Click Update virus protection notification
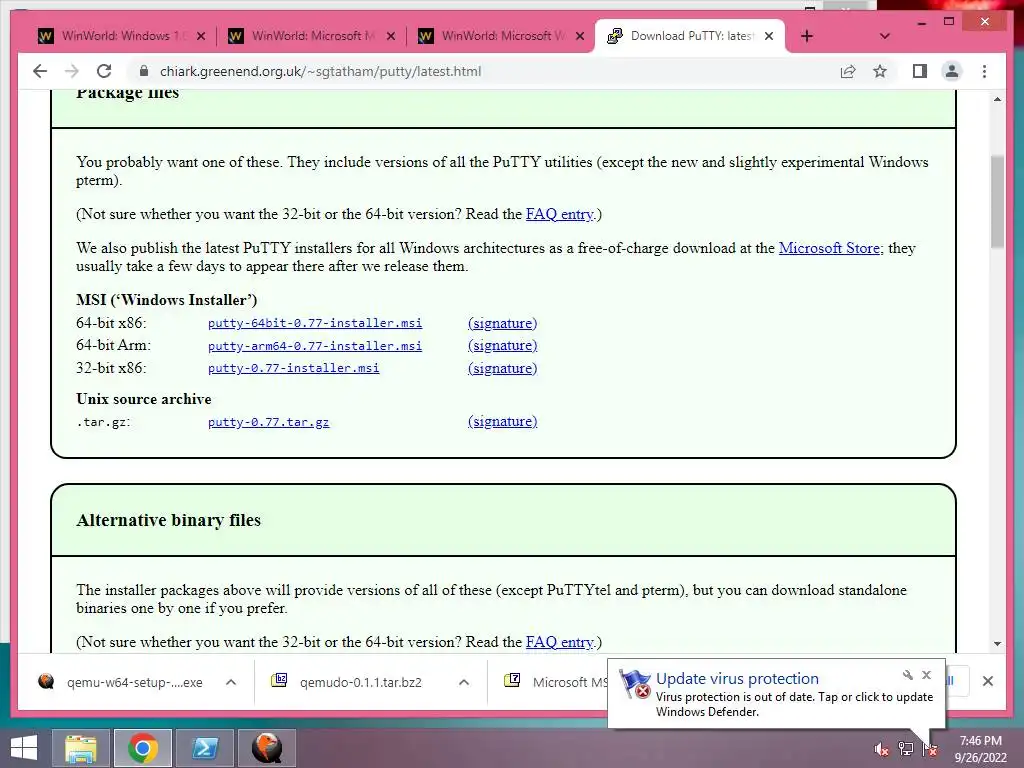This screenshot has width=1024, height=768. coord(776,694)
